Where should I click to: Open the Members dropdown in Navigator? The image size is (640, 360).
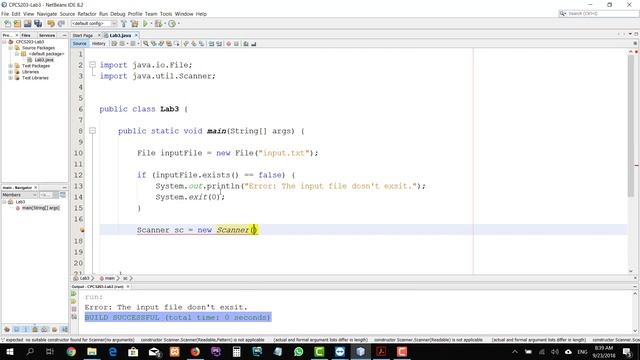click(x=20, y=195)
